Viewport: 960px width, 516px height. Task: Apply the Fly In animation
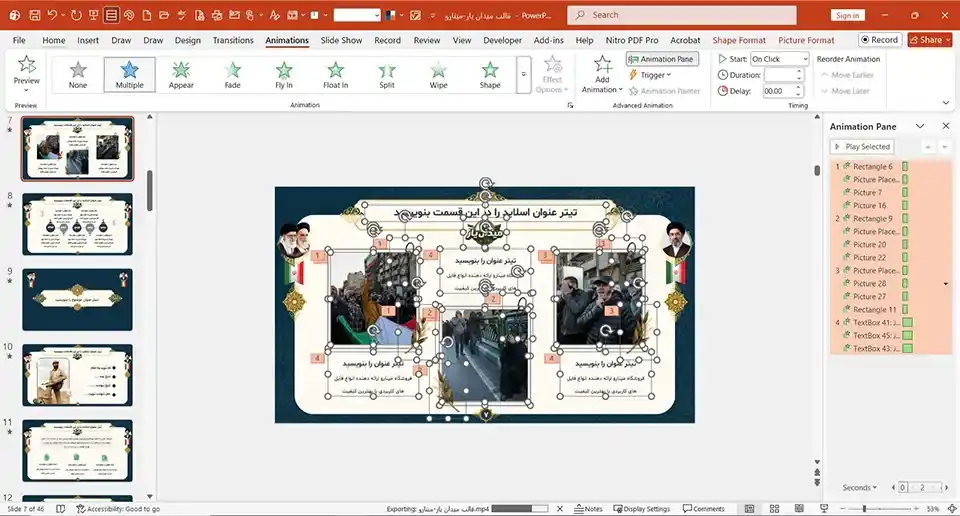tap(284, 75)
